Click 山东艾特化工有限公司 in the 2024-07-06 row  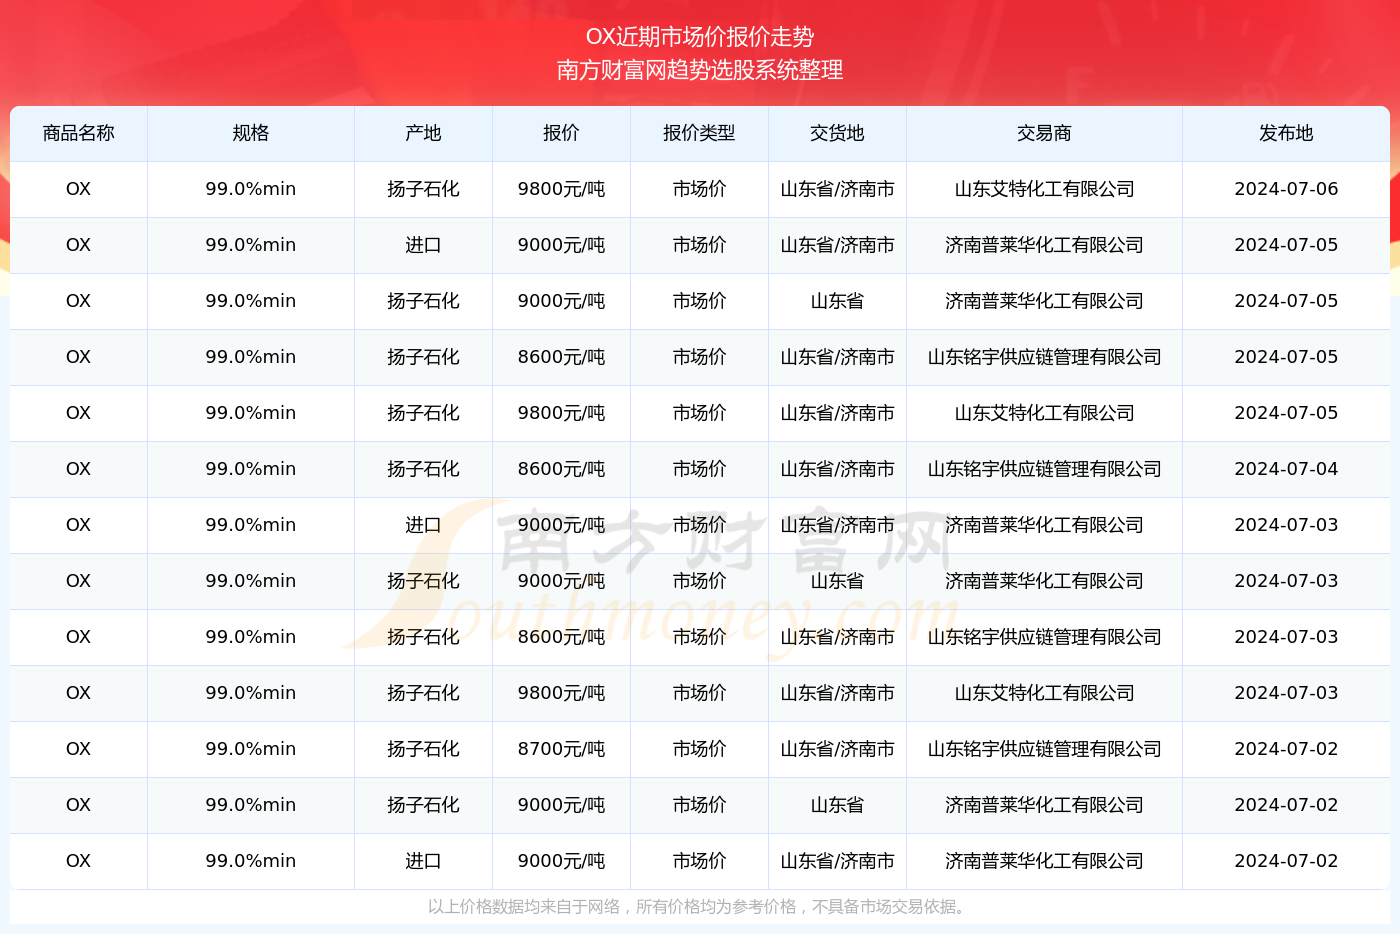tap(1044, 189)
